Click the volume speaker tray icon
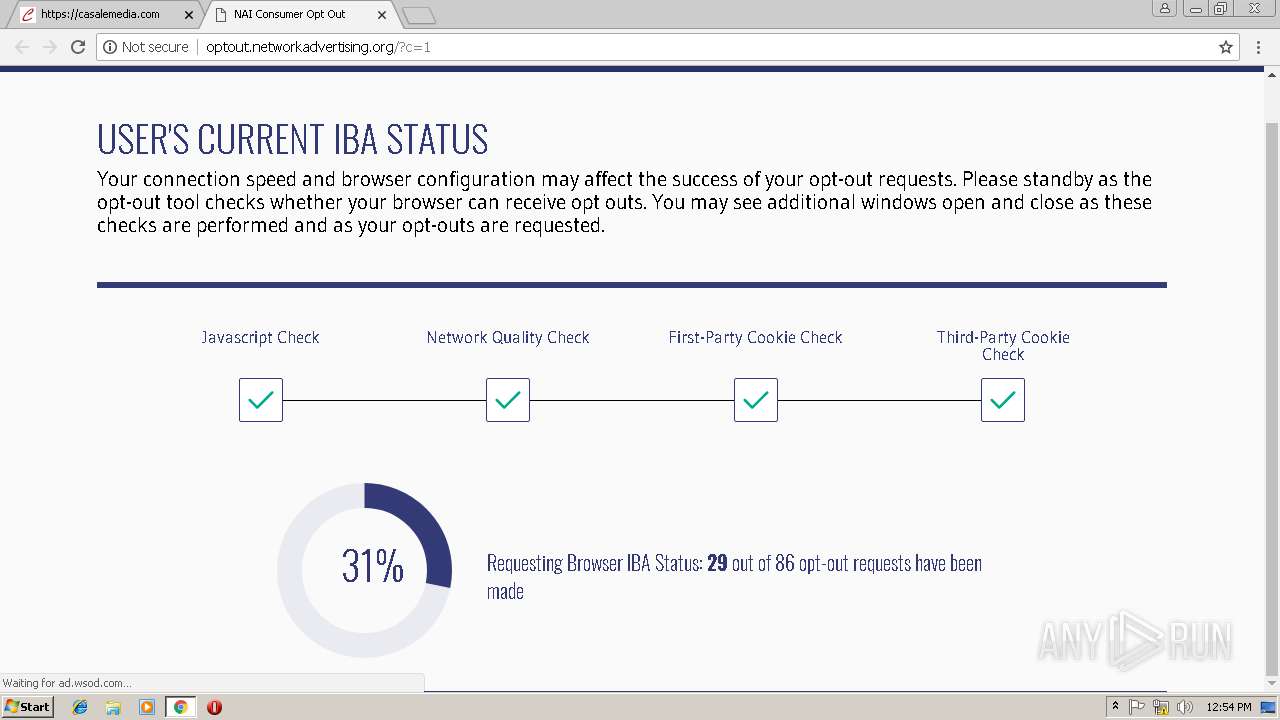This screenshot has width=1280, height=720. point(1185,707)
